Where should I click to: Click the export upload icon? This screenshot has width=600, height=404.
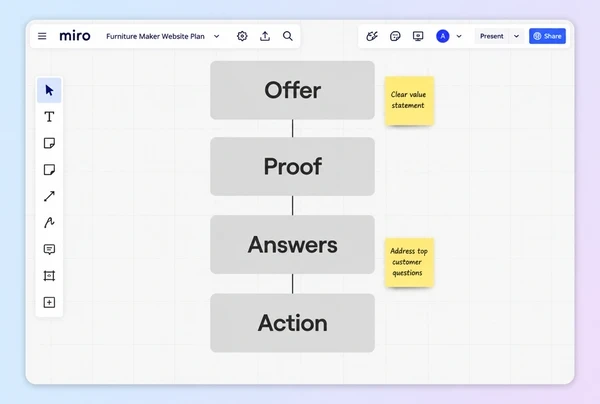point(265,36)
